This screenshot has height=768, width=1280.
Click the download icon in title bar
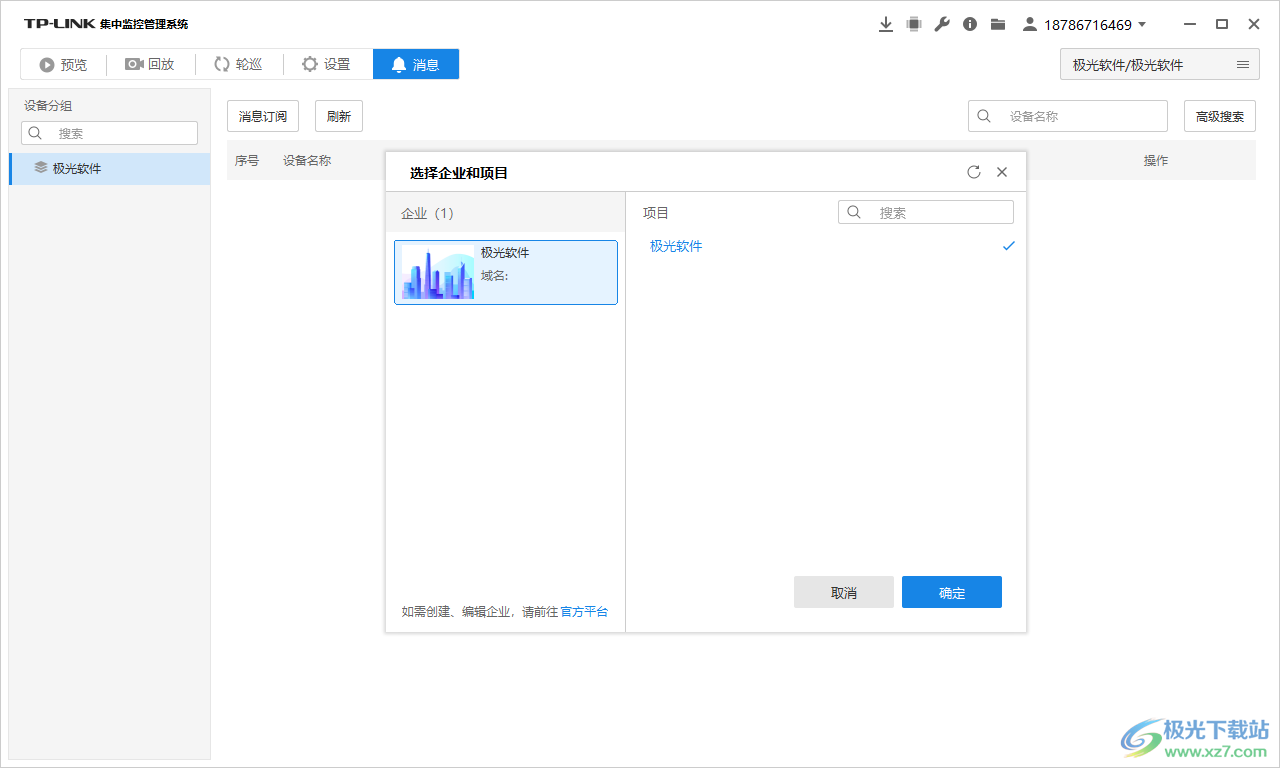[x=885, y=24]
